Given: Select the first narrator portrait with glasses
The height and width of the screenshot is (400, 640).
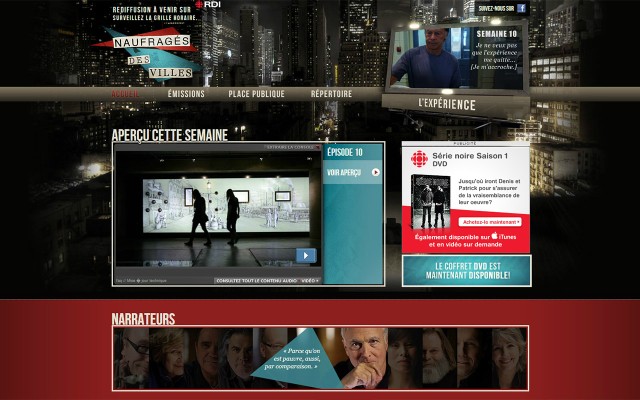Looking at the screenshot, I should (x=131, y=357).
